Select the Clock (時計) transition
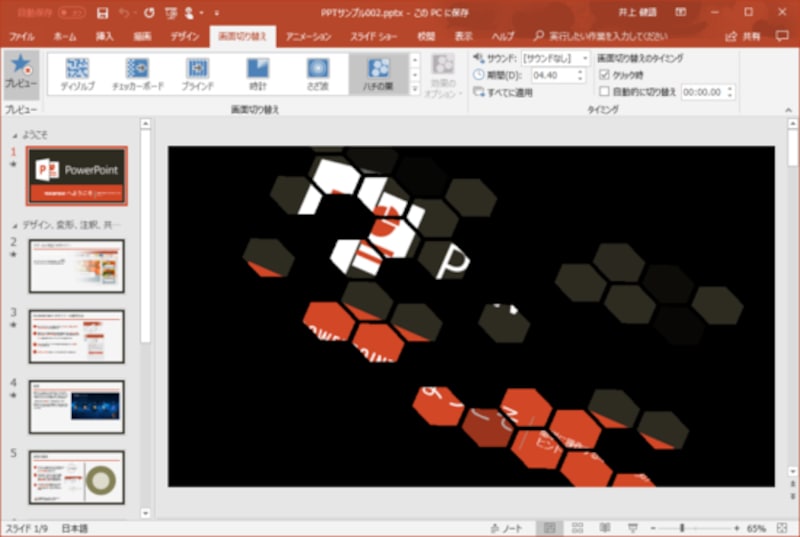This screenshot has height=537, width=800. pyautogui.click(x=258, y=74)
